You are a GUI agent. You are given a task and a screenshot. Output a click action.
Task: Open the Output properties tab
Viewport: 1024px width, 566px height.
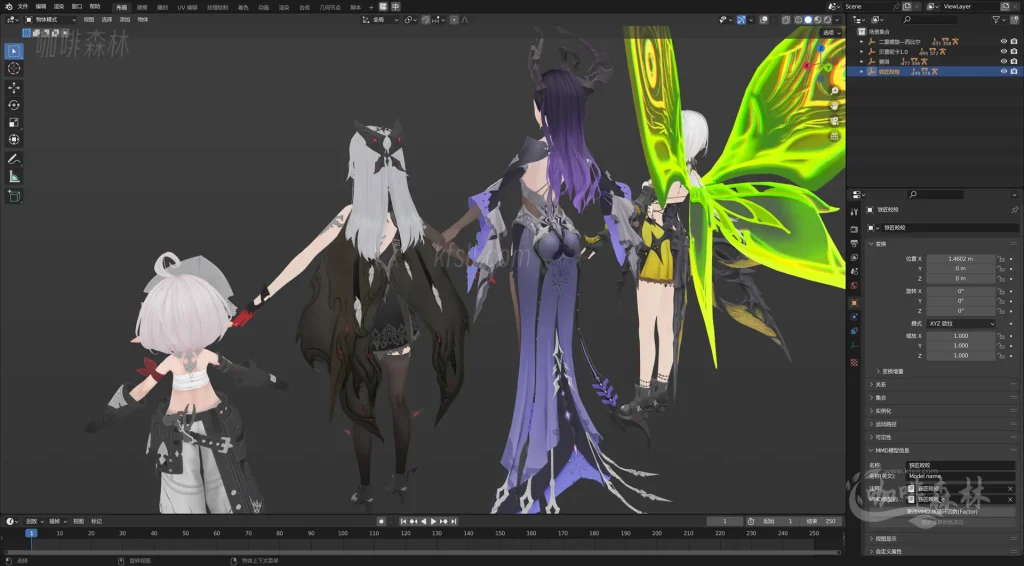pos(854,244)
